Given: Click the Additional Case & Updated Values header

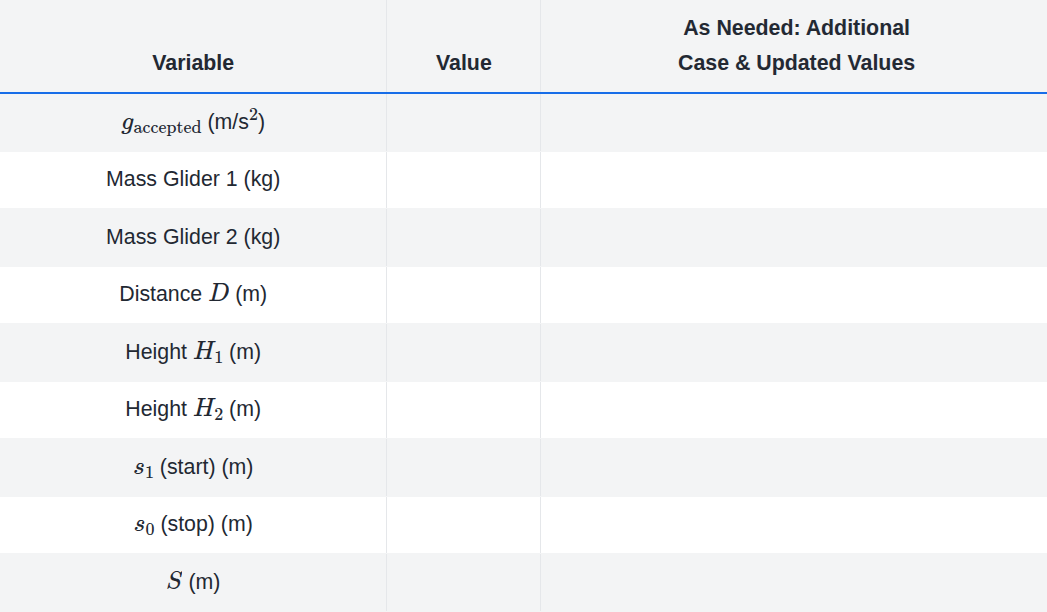Looking at the screenshot, I should click(x=796, y=46).
